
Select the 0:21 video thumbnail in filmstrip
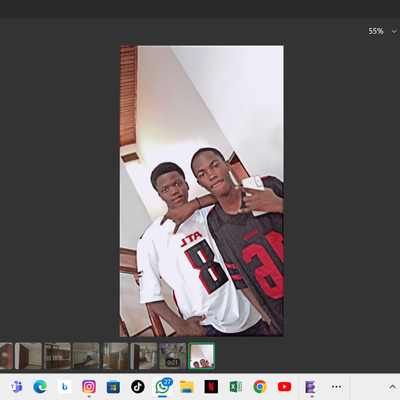pos(173,356)
